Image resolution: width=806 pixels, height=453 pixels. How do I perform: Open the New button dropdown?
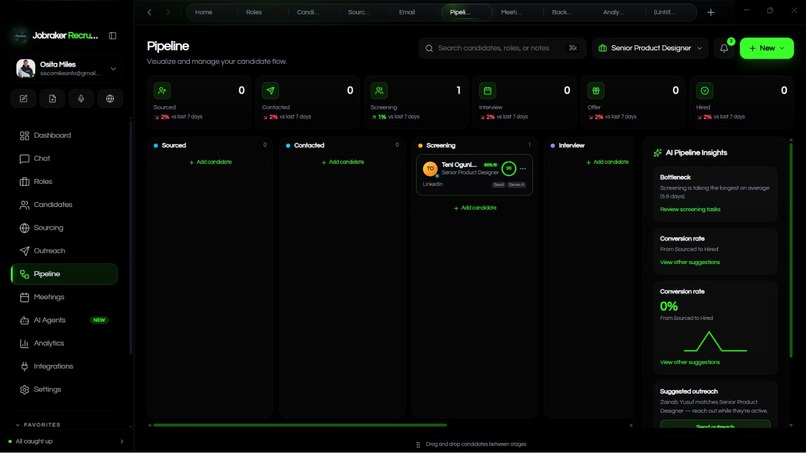point(766,48)
